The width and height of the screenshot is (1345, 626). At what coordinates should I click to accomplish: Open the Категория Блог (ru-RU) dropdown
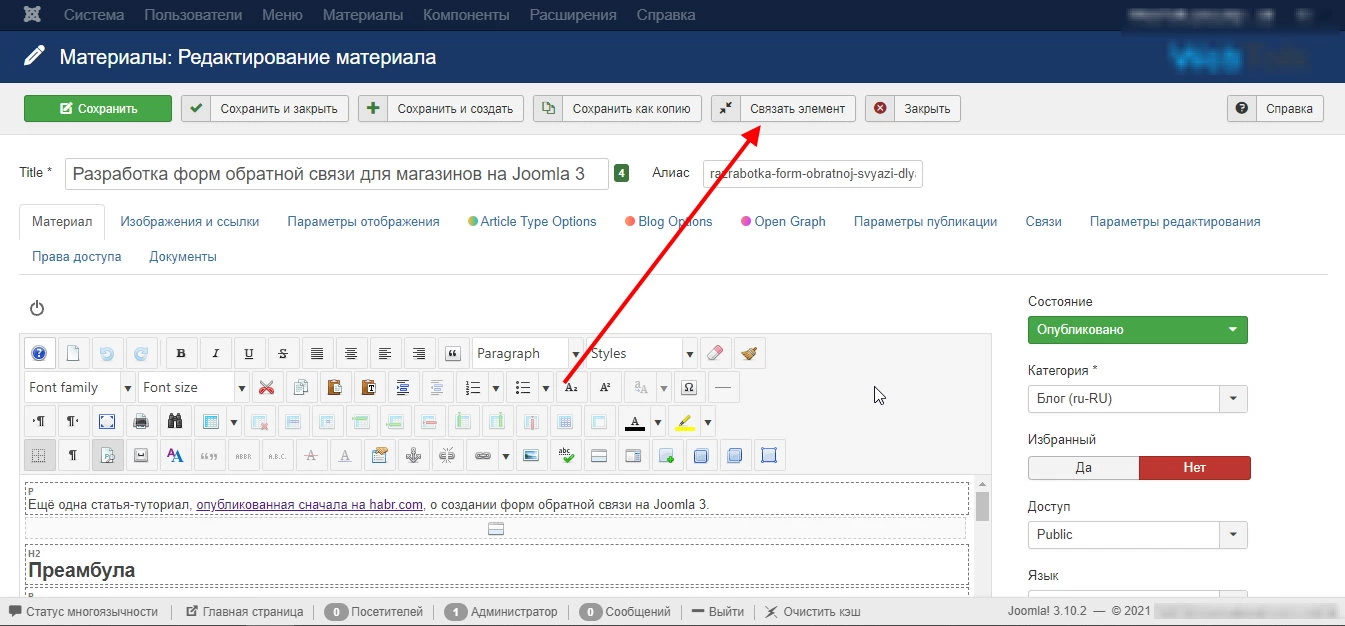[1138, 398]
